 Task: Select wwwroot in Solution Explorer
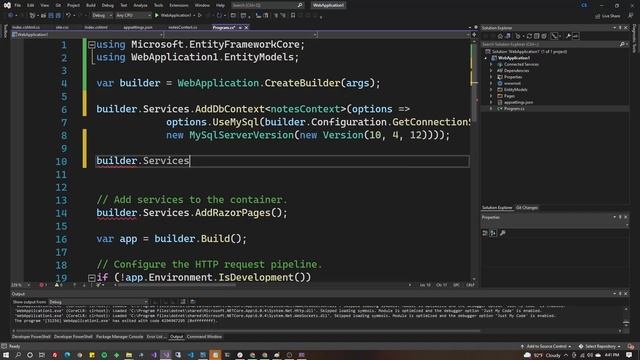(x=512, y=83)
